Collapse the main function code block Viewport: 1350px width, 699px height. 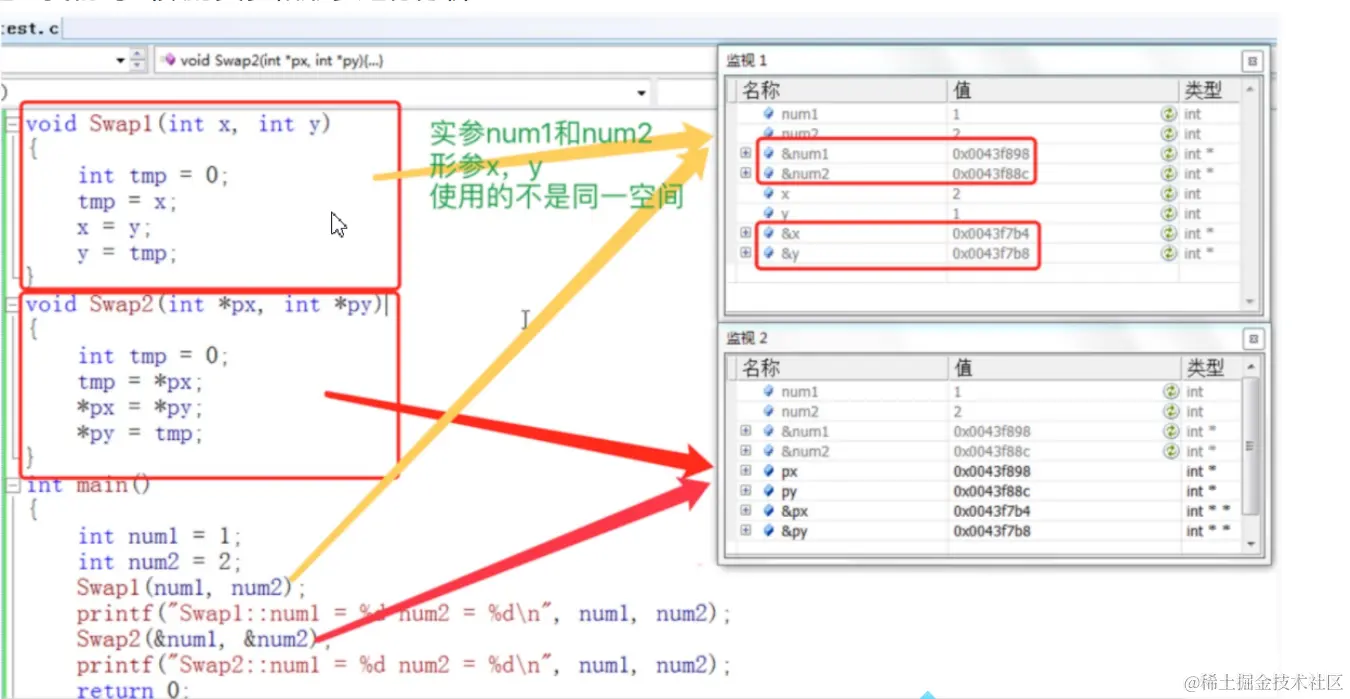click(x=12, y=485)
